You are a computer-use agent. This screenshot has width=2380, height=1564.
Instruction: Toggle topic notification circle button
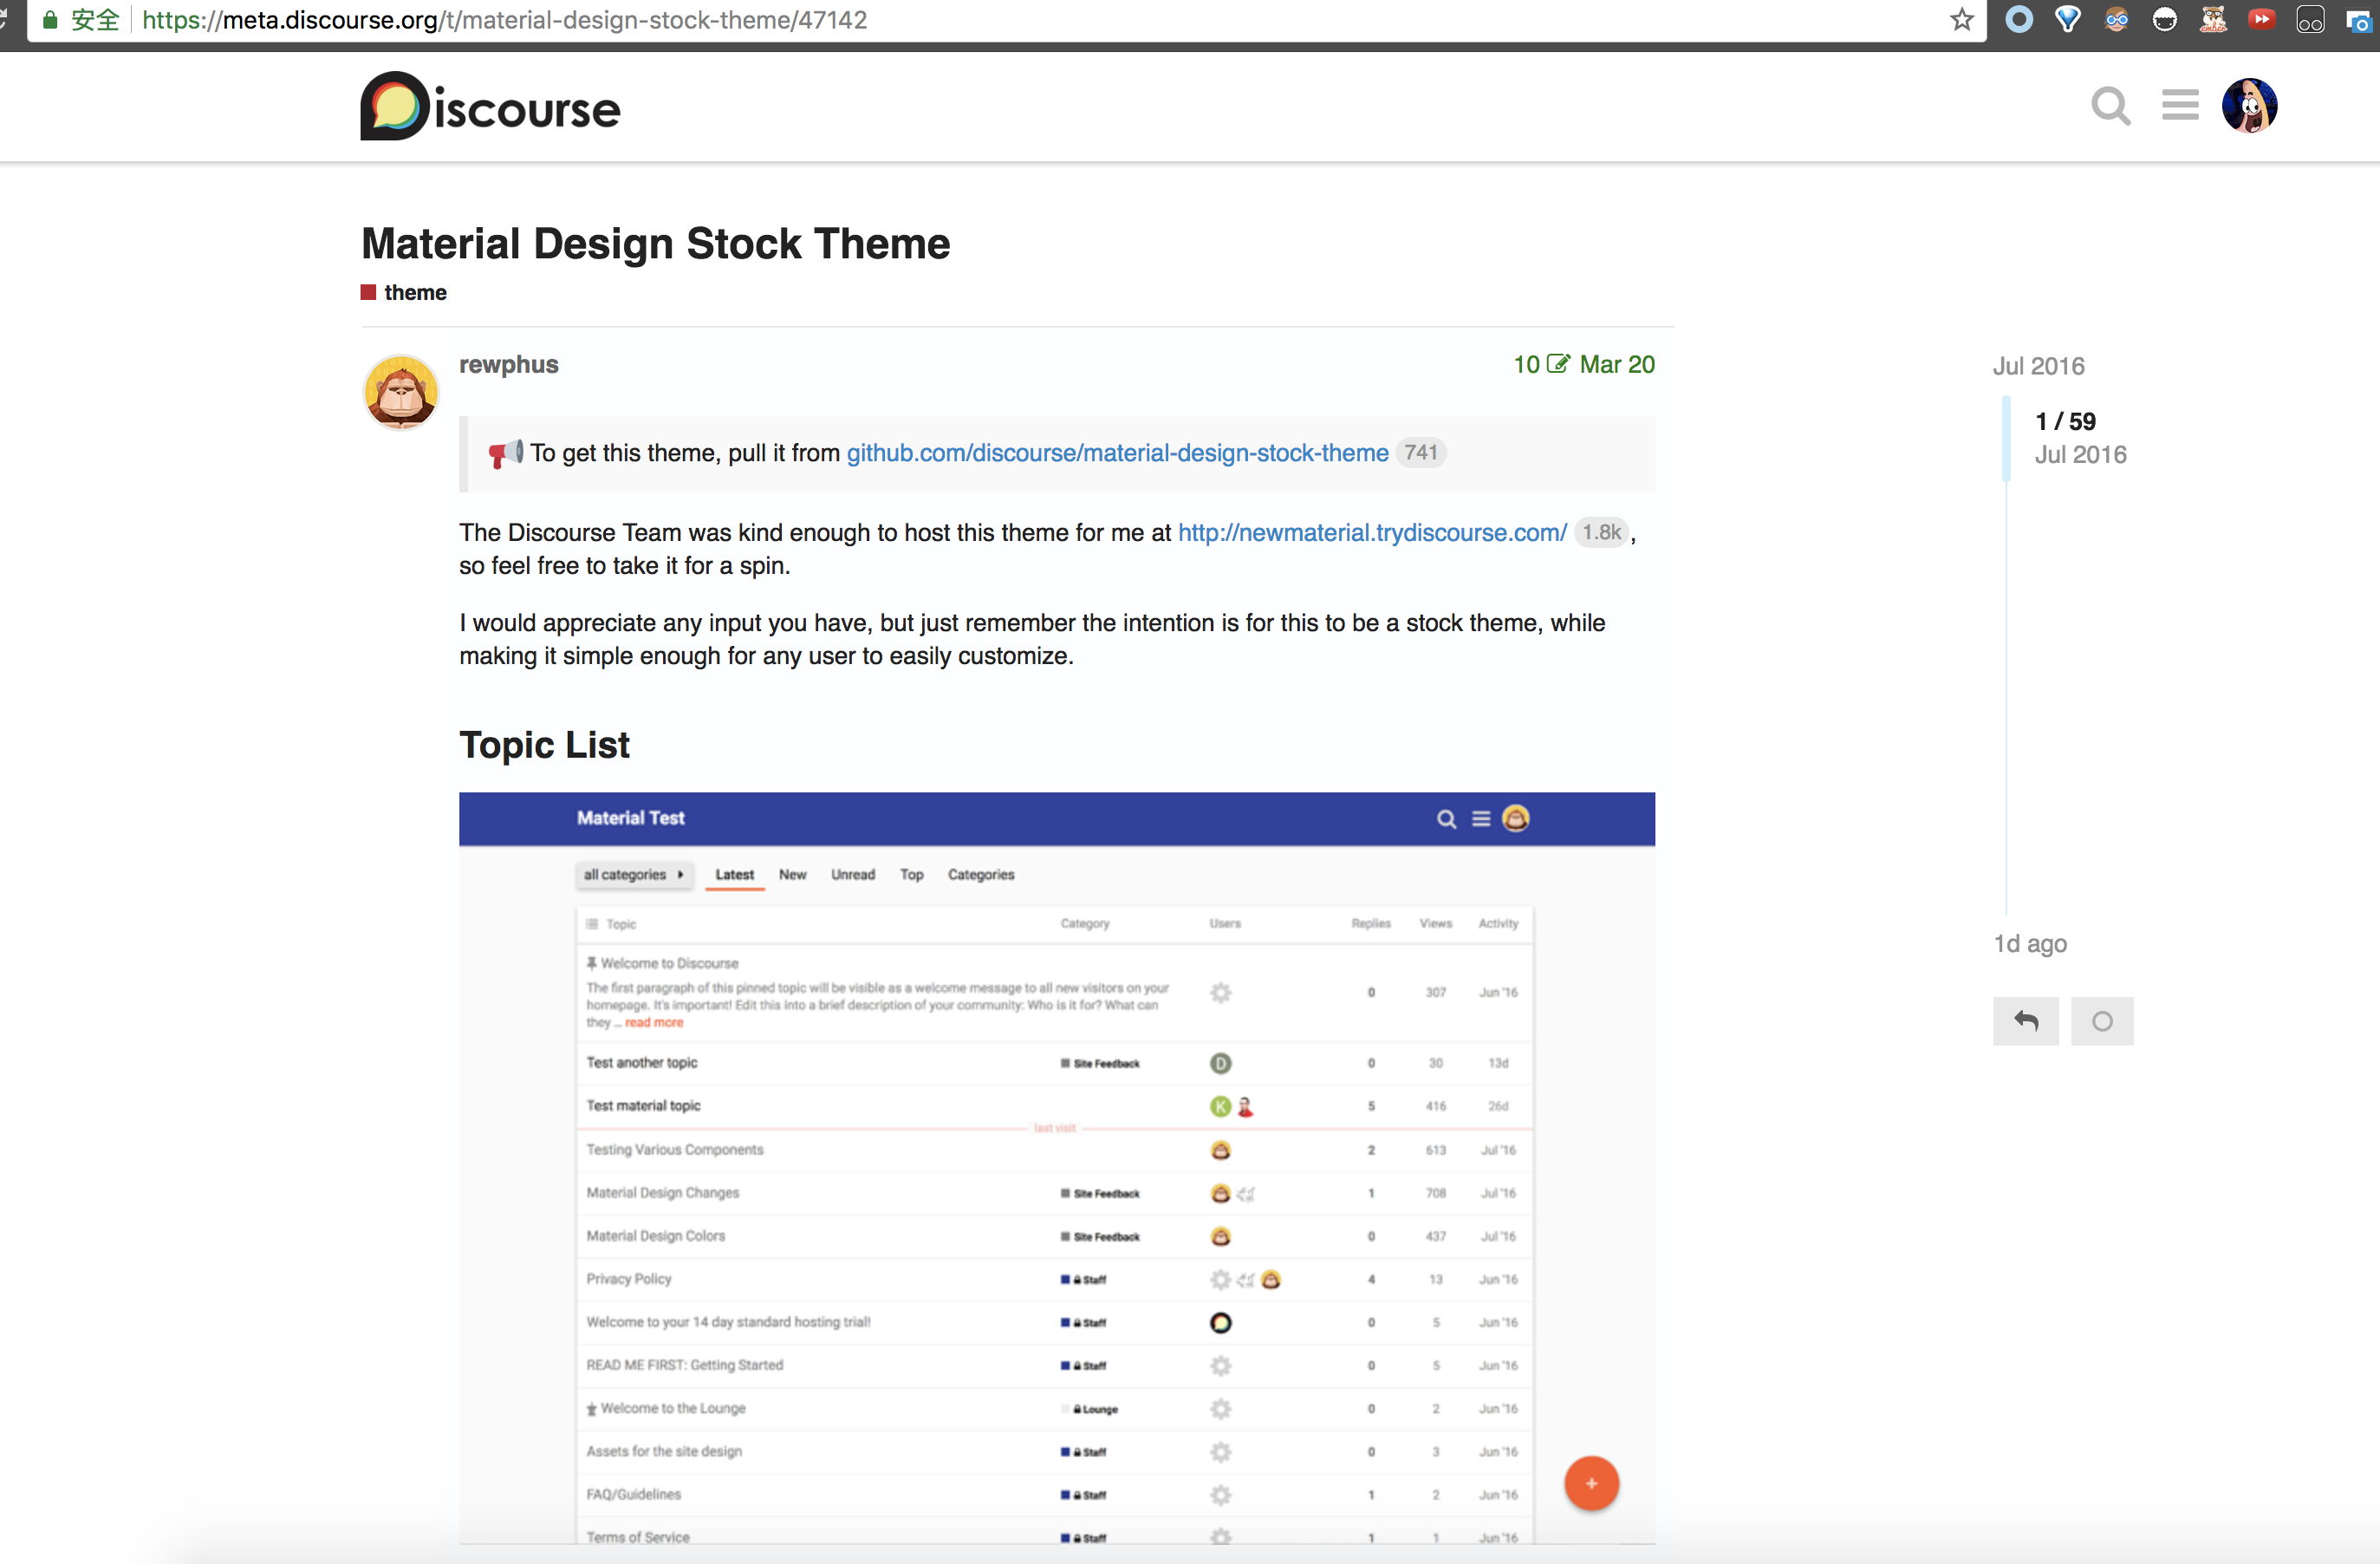[x=2102, y=1021]
